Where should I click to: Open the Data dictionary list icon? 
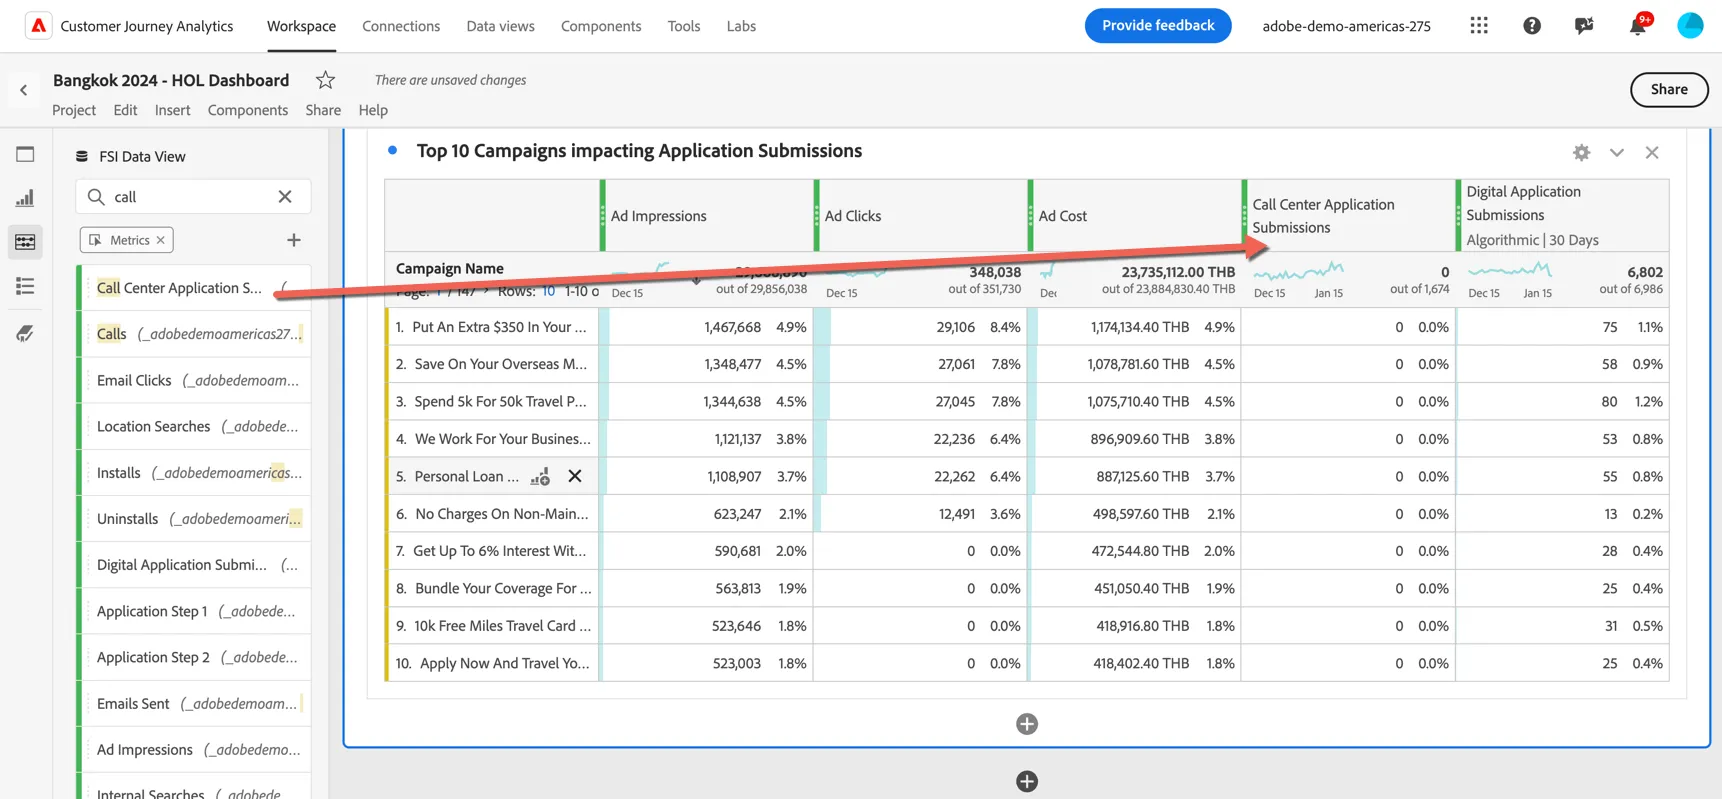[x=25, y=286]
